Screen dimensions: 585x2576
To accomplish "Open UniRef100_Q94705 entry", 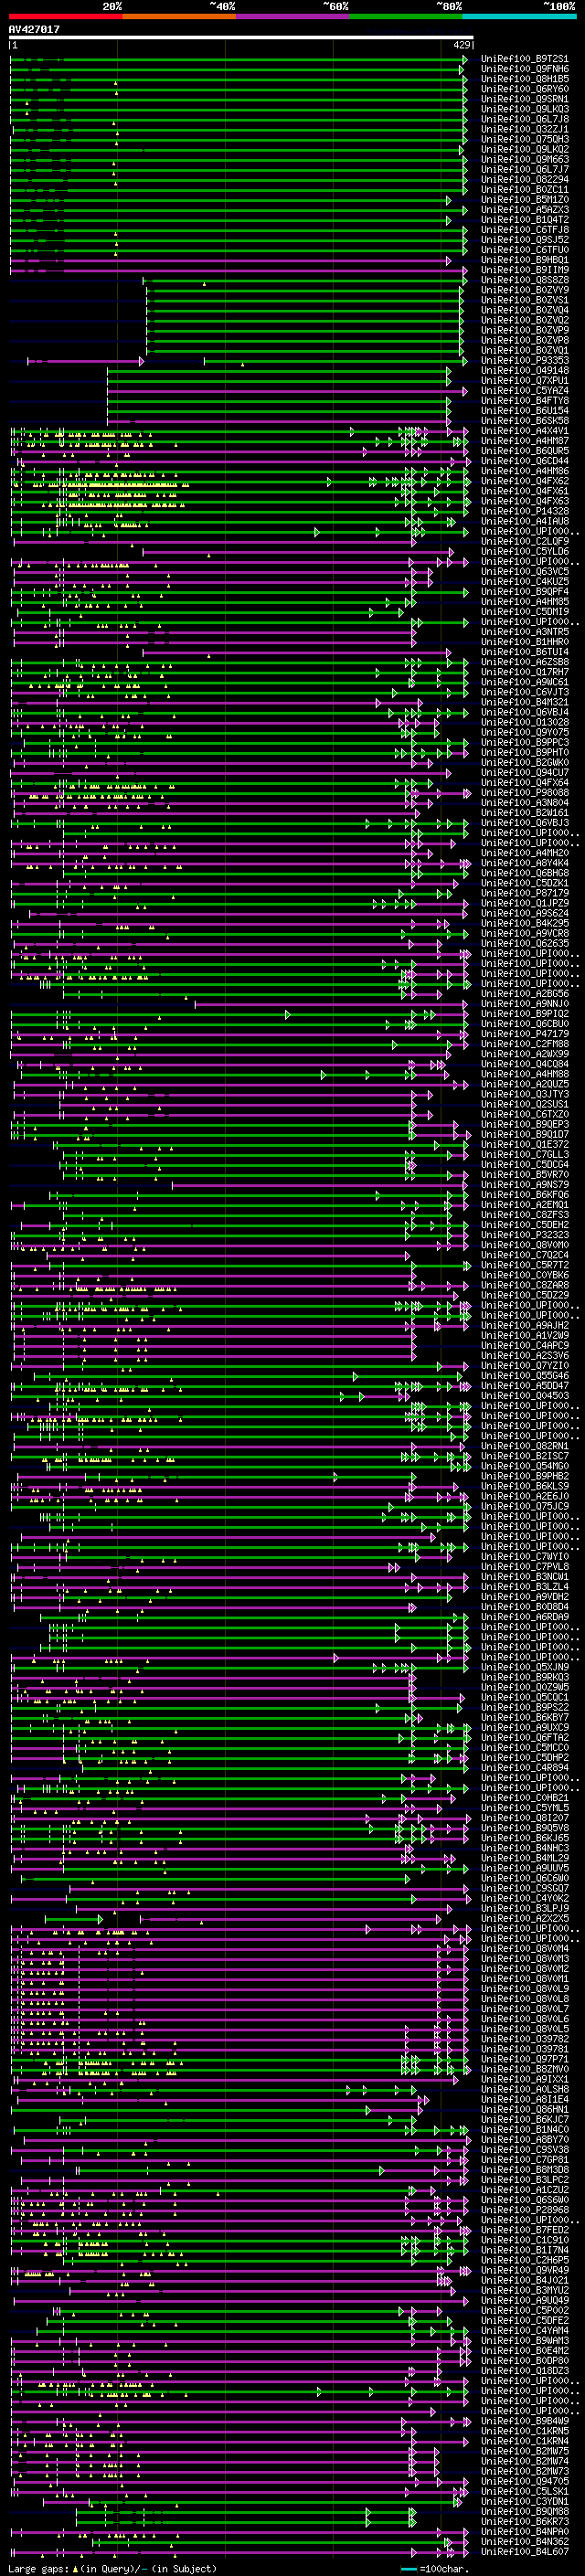I will pos(525,2481).
